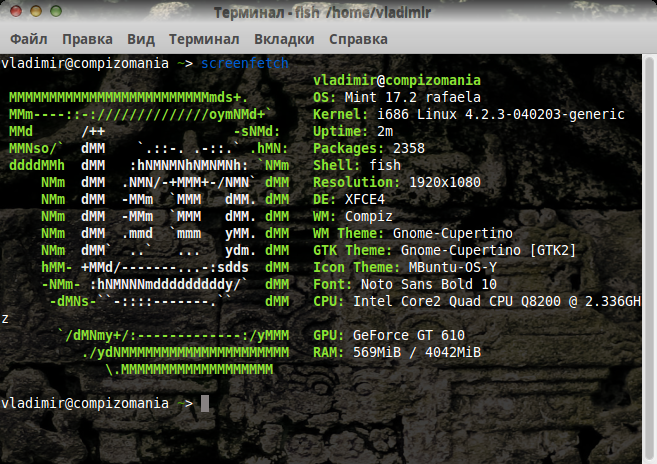This screenshot has height=464, width=657.
Task: Click the cursor block at the bottom prompt
Action: pos(205,404)
